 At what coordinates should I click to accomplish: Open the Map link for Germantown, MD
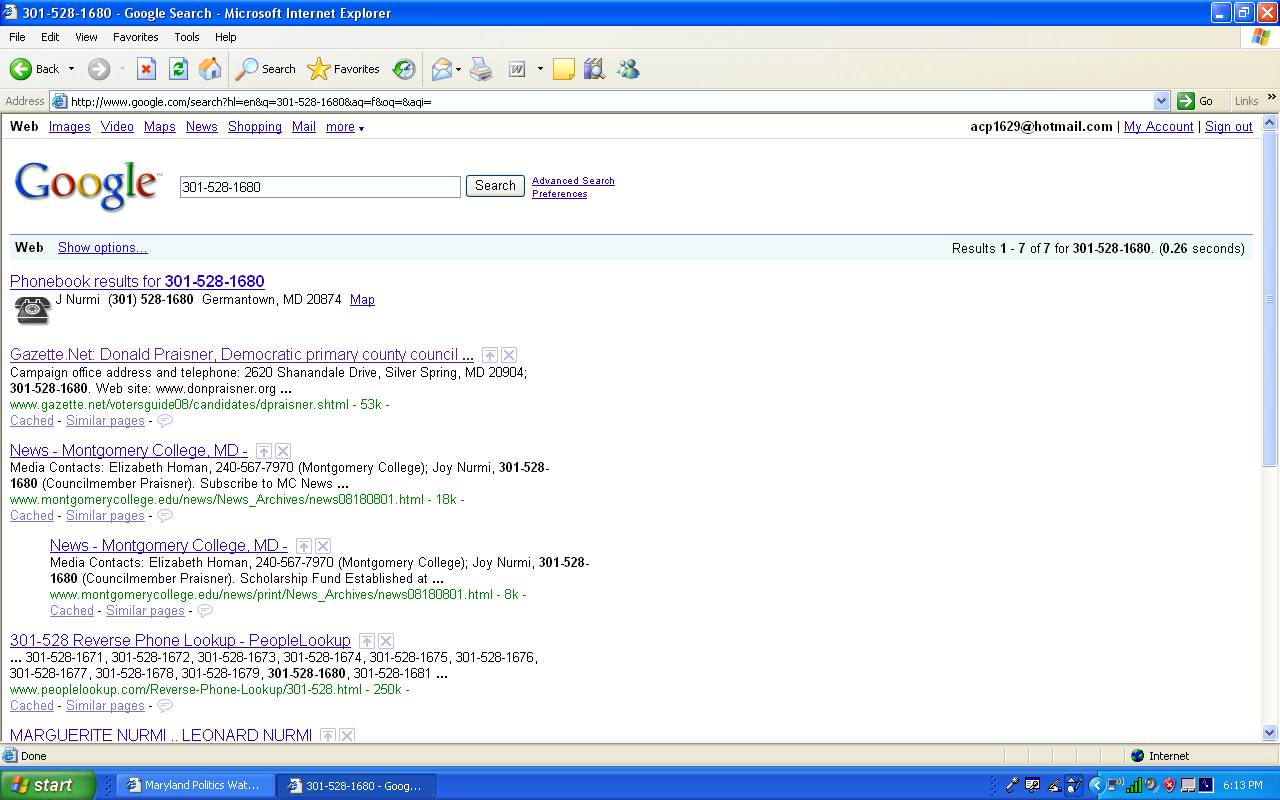point(362,300)
